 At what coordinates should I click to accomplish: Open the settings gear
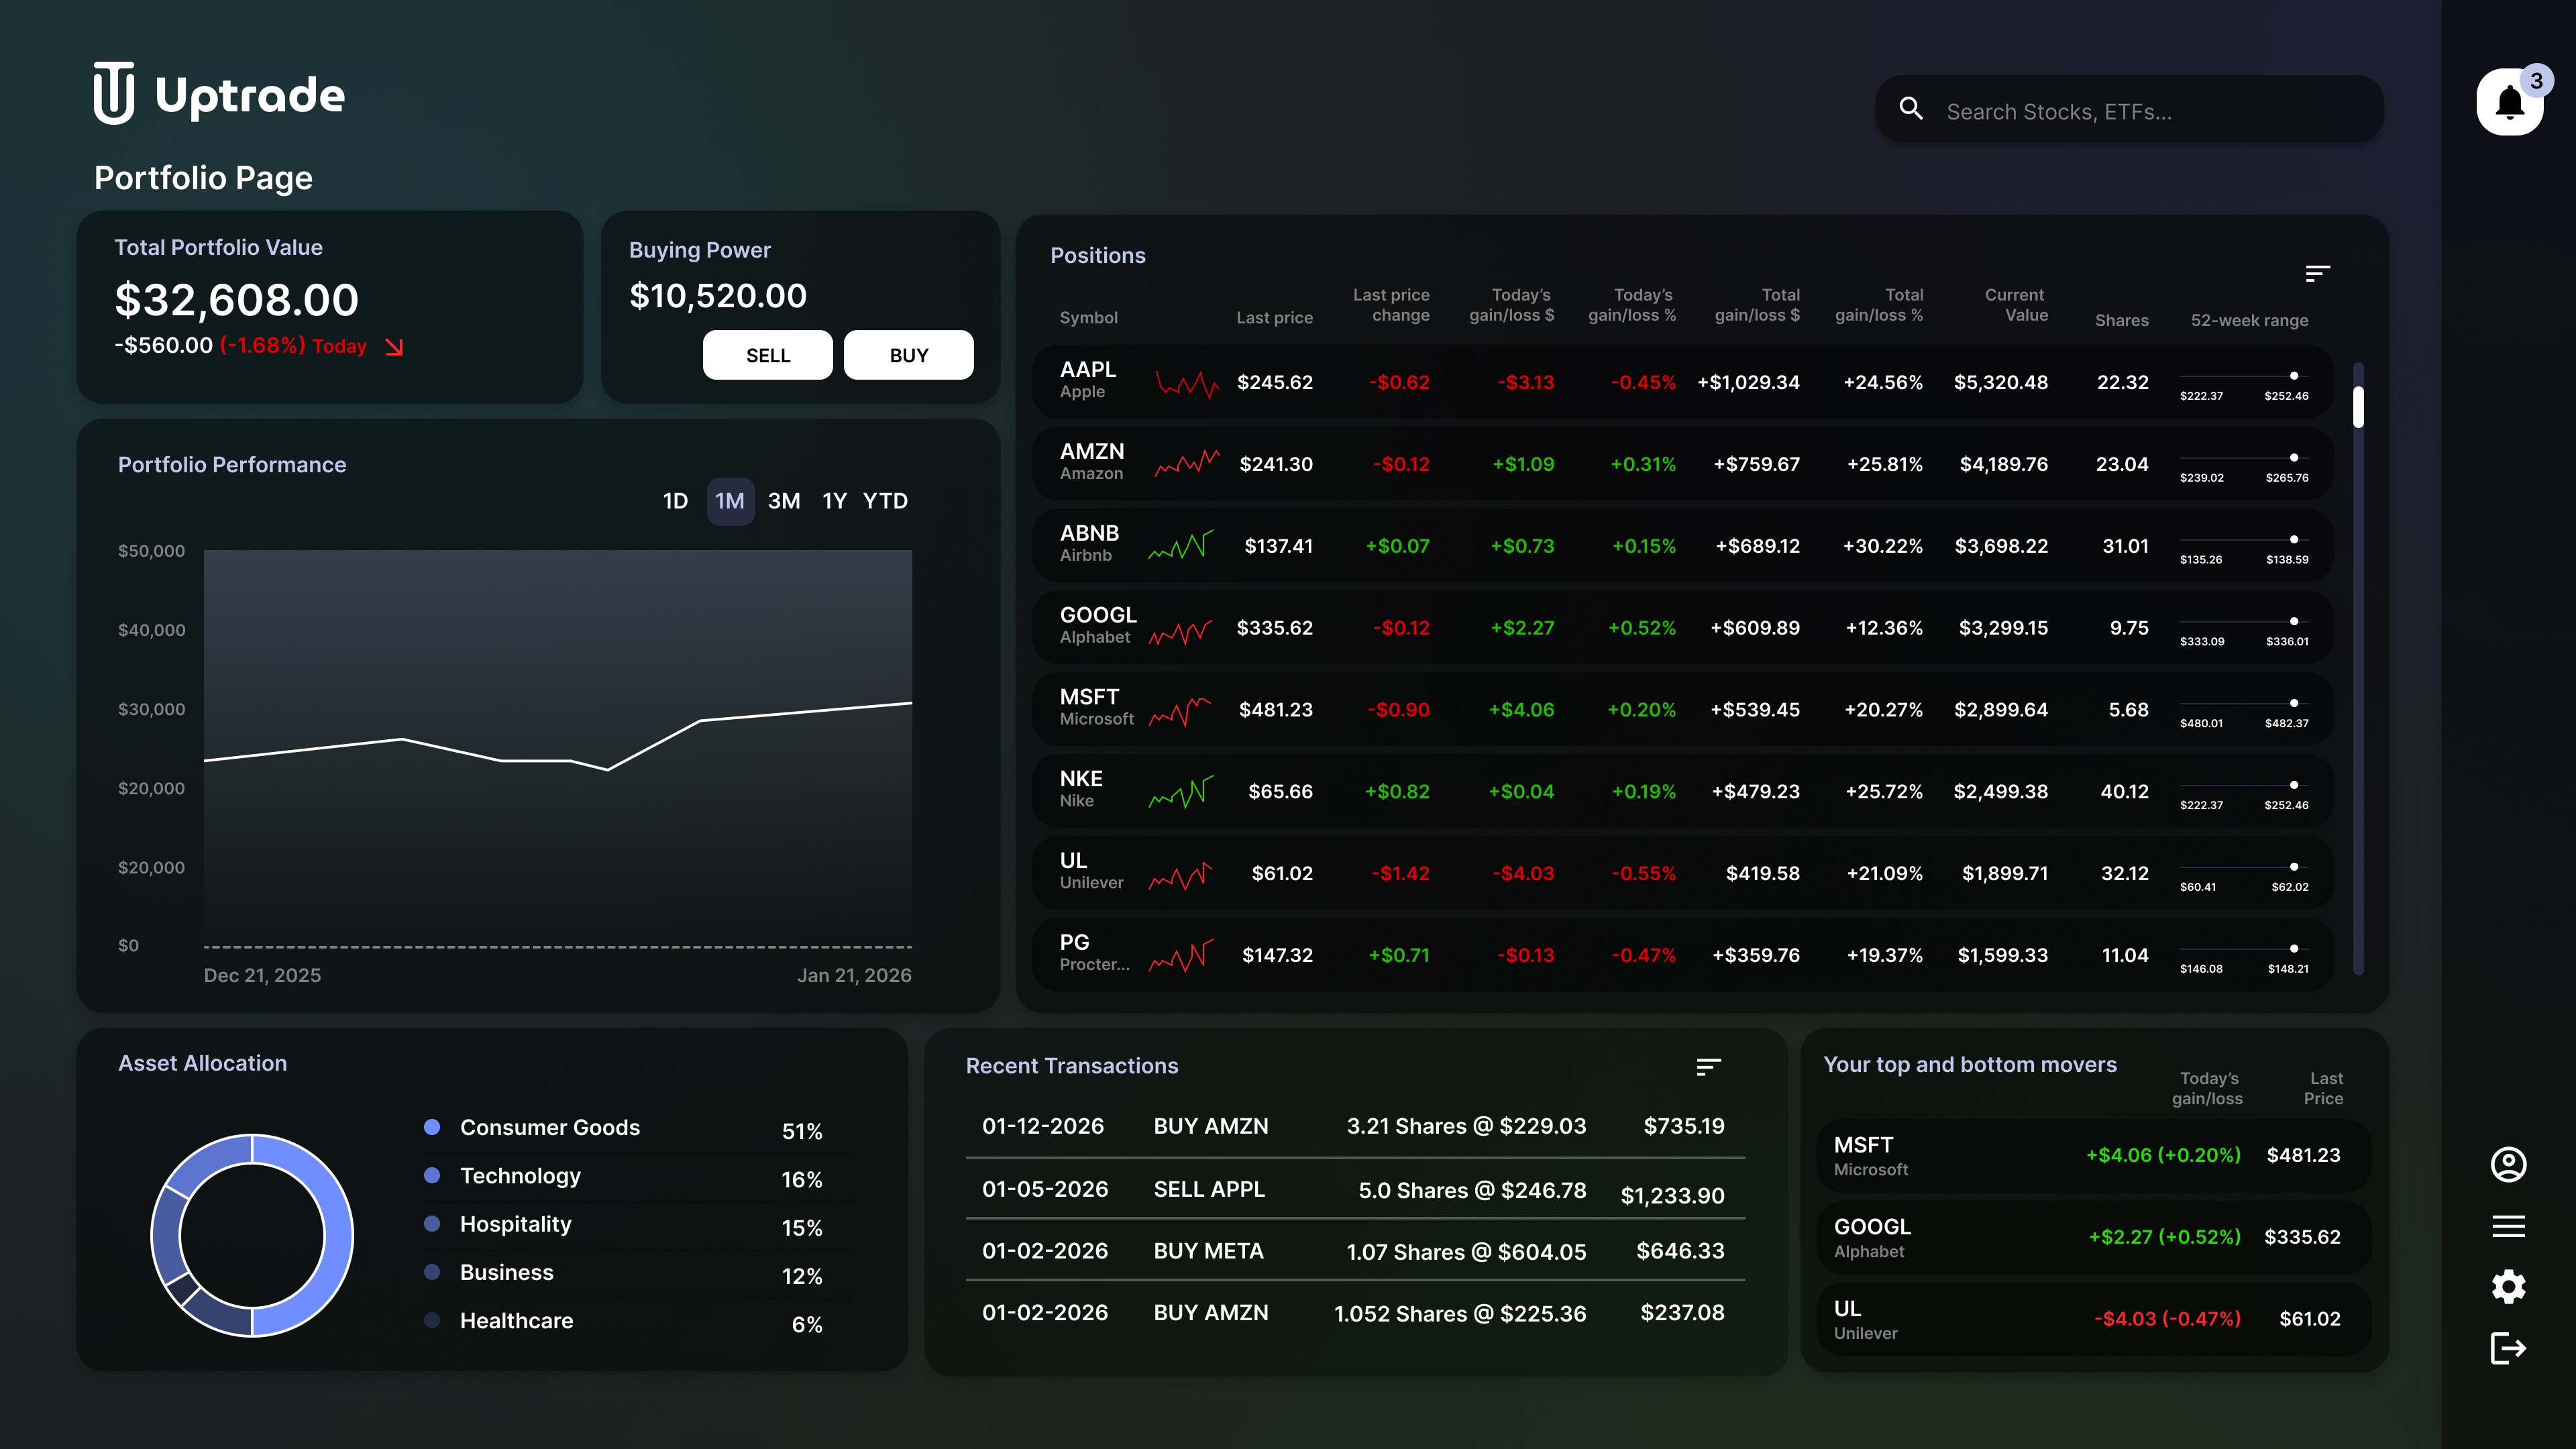(x=2508, y=1286)
